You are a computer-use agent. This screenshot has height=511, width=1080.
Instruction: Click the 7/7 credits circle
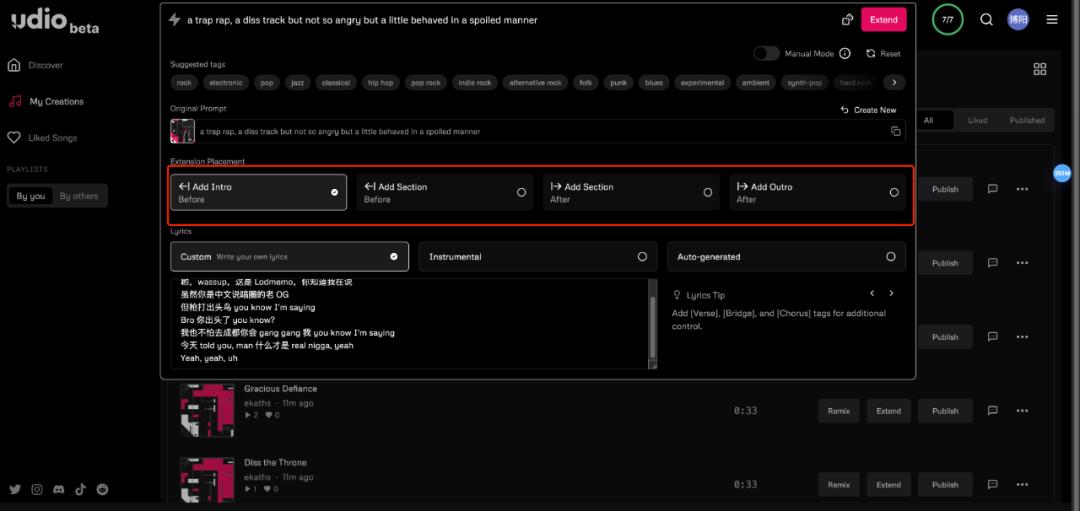[948, 20]
